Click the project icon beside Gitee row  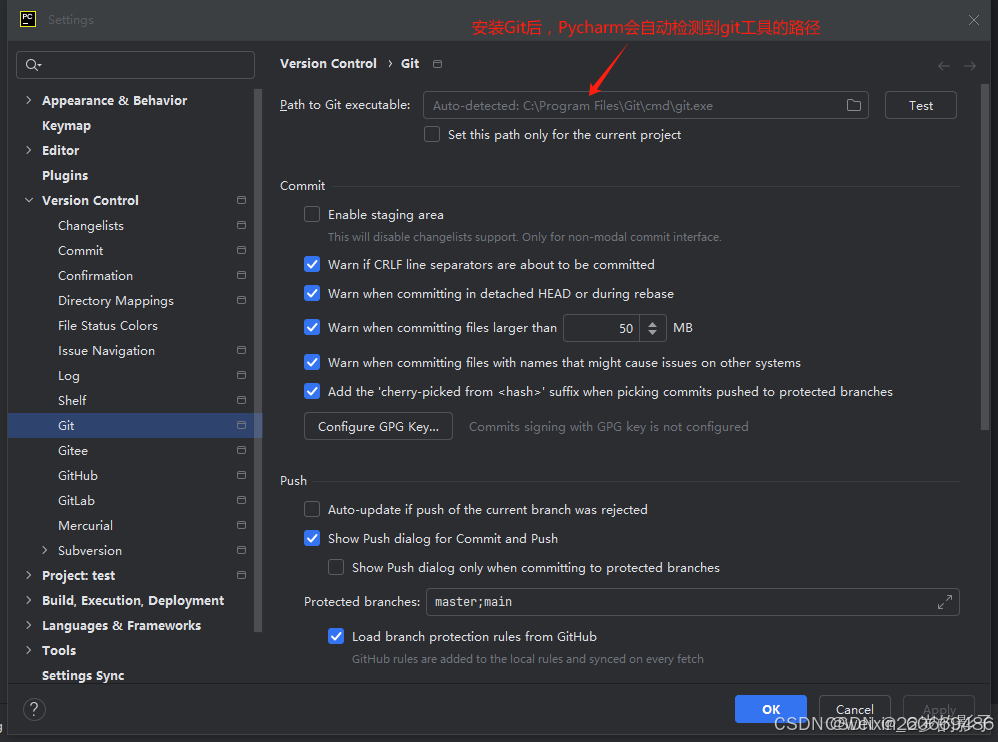click(241, 451)
